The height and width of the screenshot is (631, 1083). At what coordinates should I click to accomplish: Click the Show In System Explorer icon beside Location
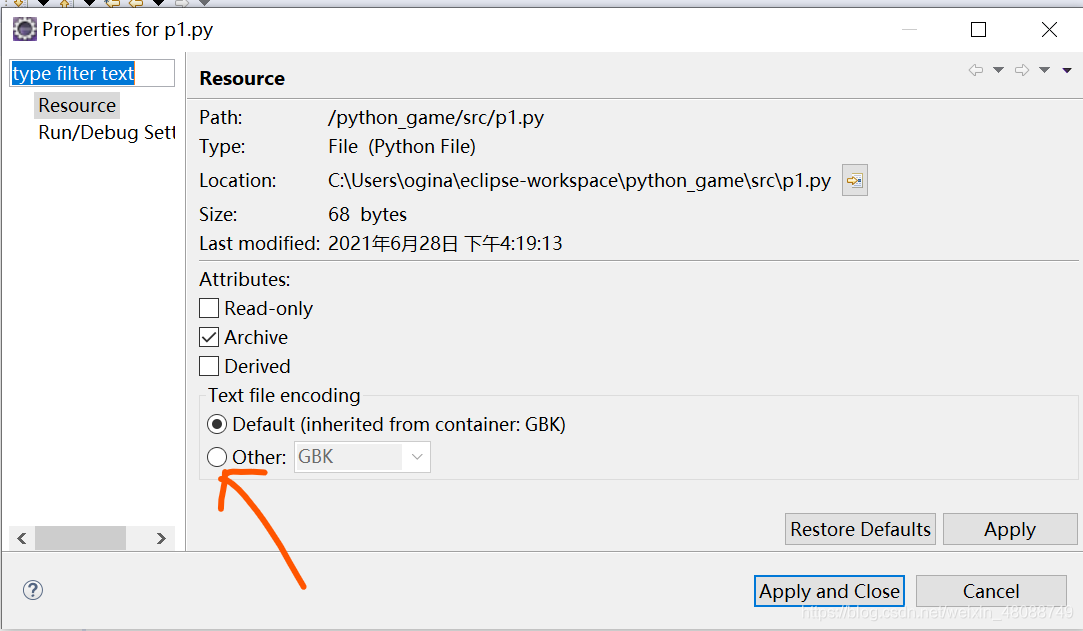pyautogui.click(x=854, y=181)
